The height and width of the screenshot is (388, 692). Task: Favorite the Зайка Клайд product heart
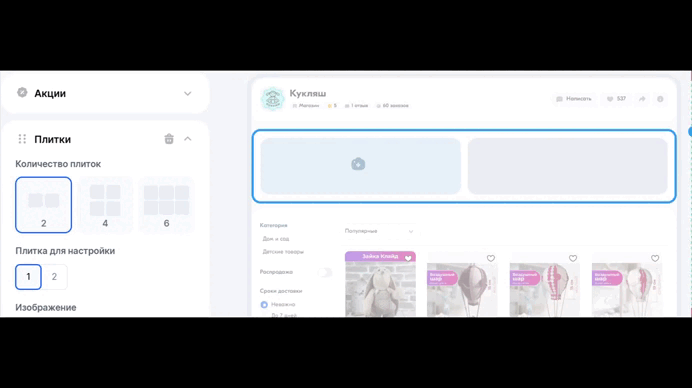tap(408, 258)
